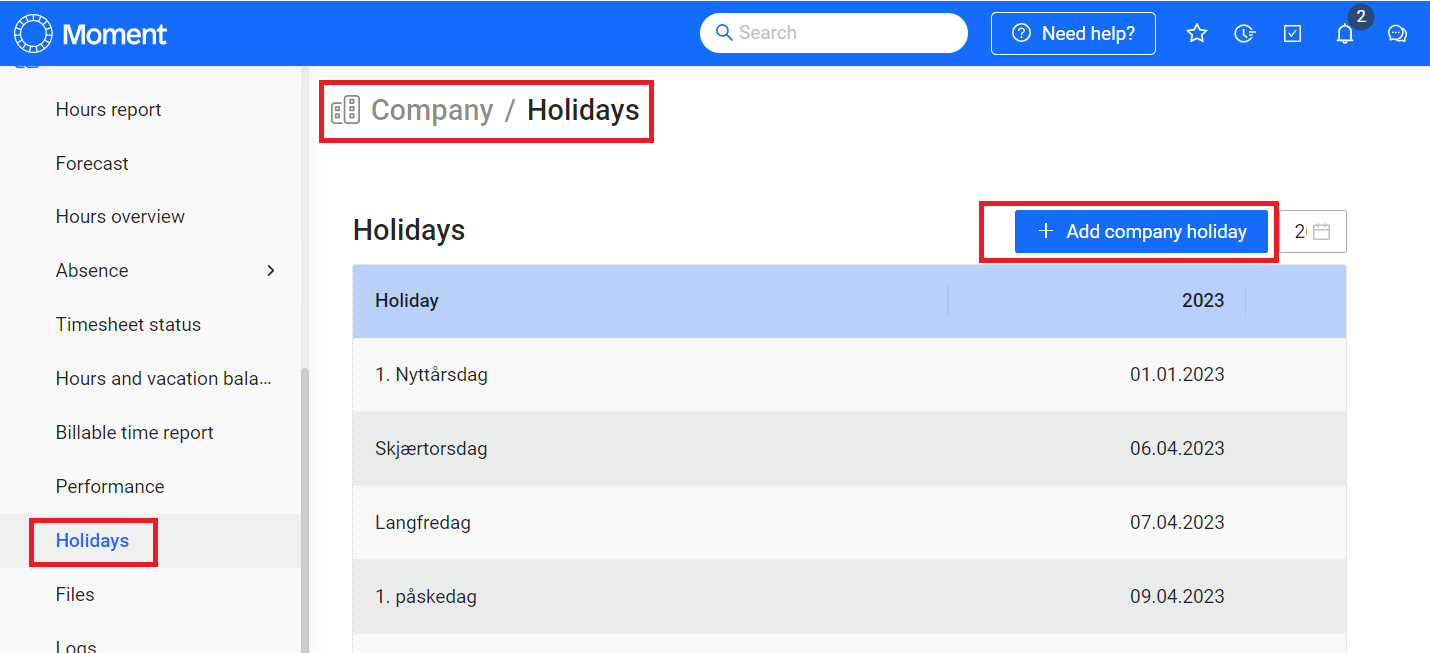The height and width of the screenshot is (653, 1430).
Task: Click Add company holiday button
Action: click(1141, 231)
